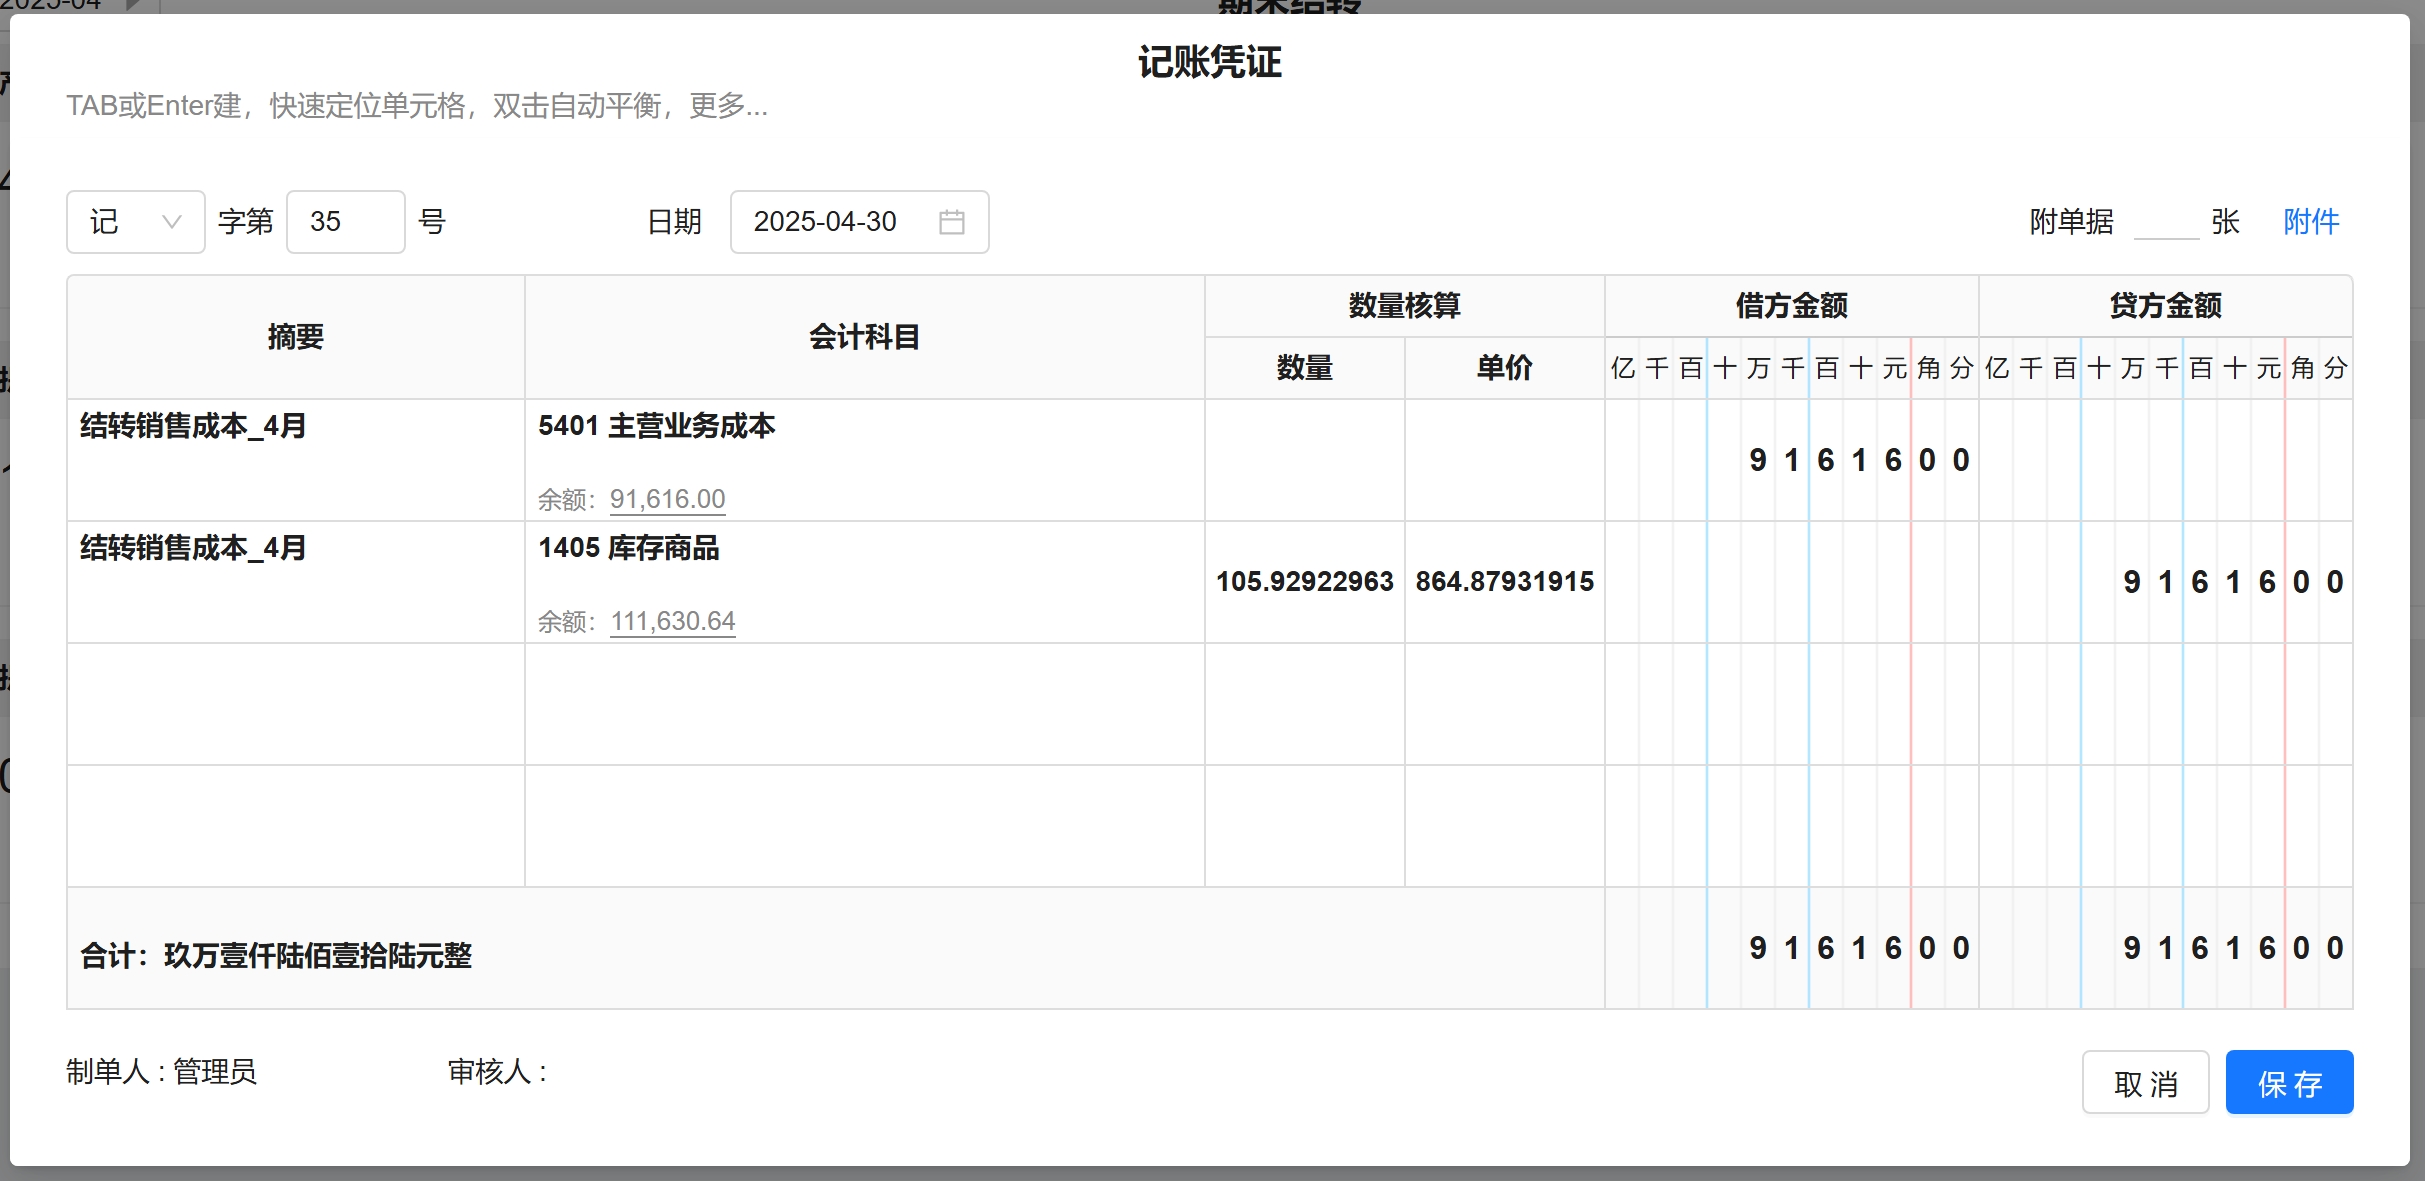Click the date input 2025-04-30

pos(826,222)
